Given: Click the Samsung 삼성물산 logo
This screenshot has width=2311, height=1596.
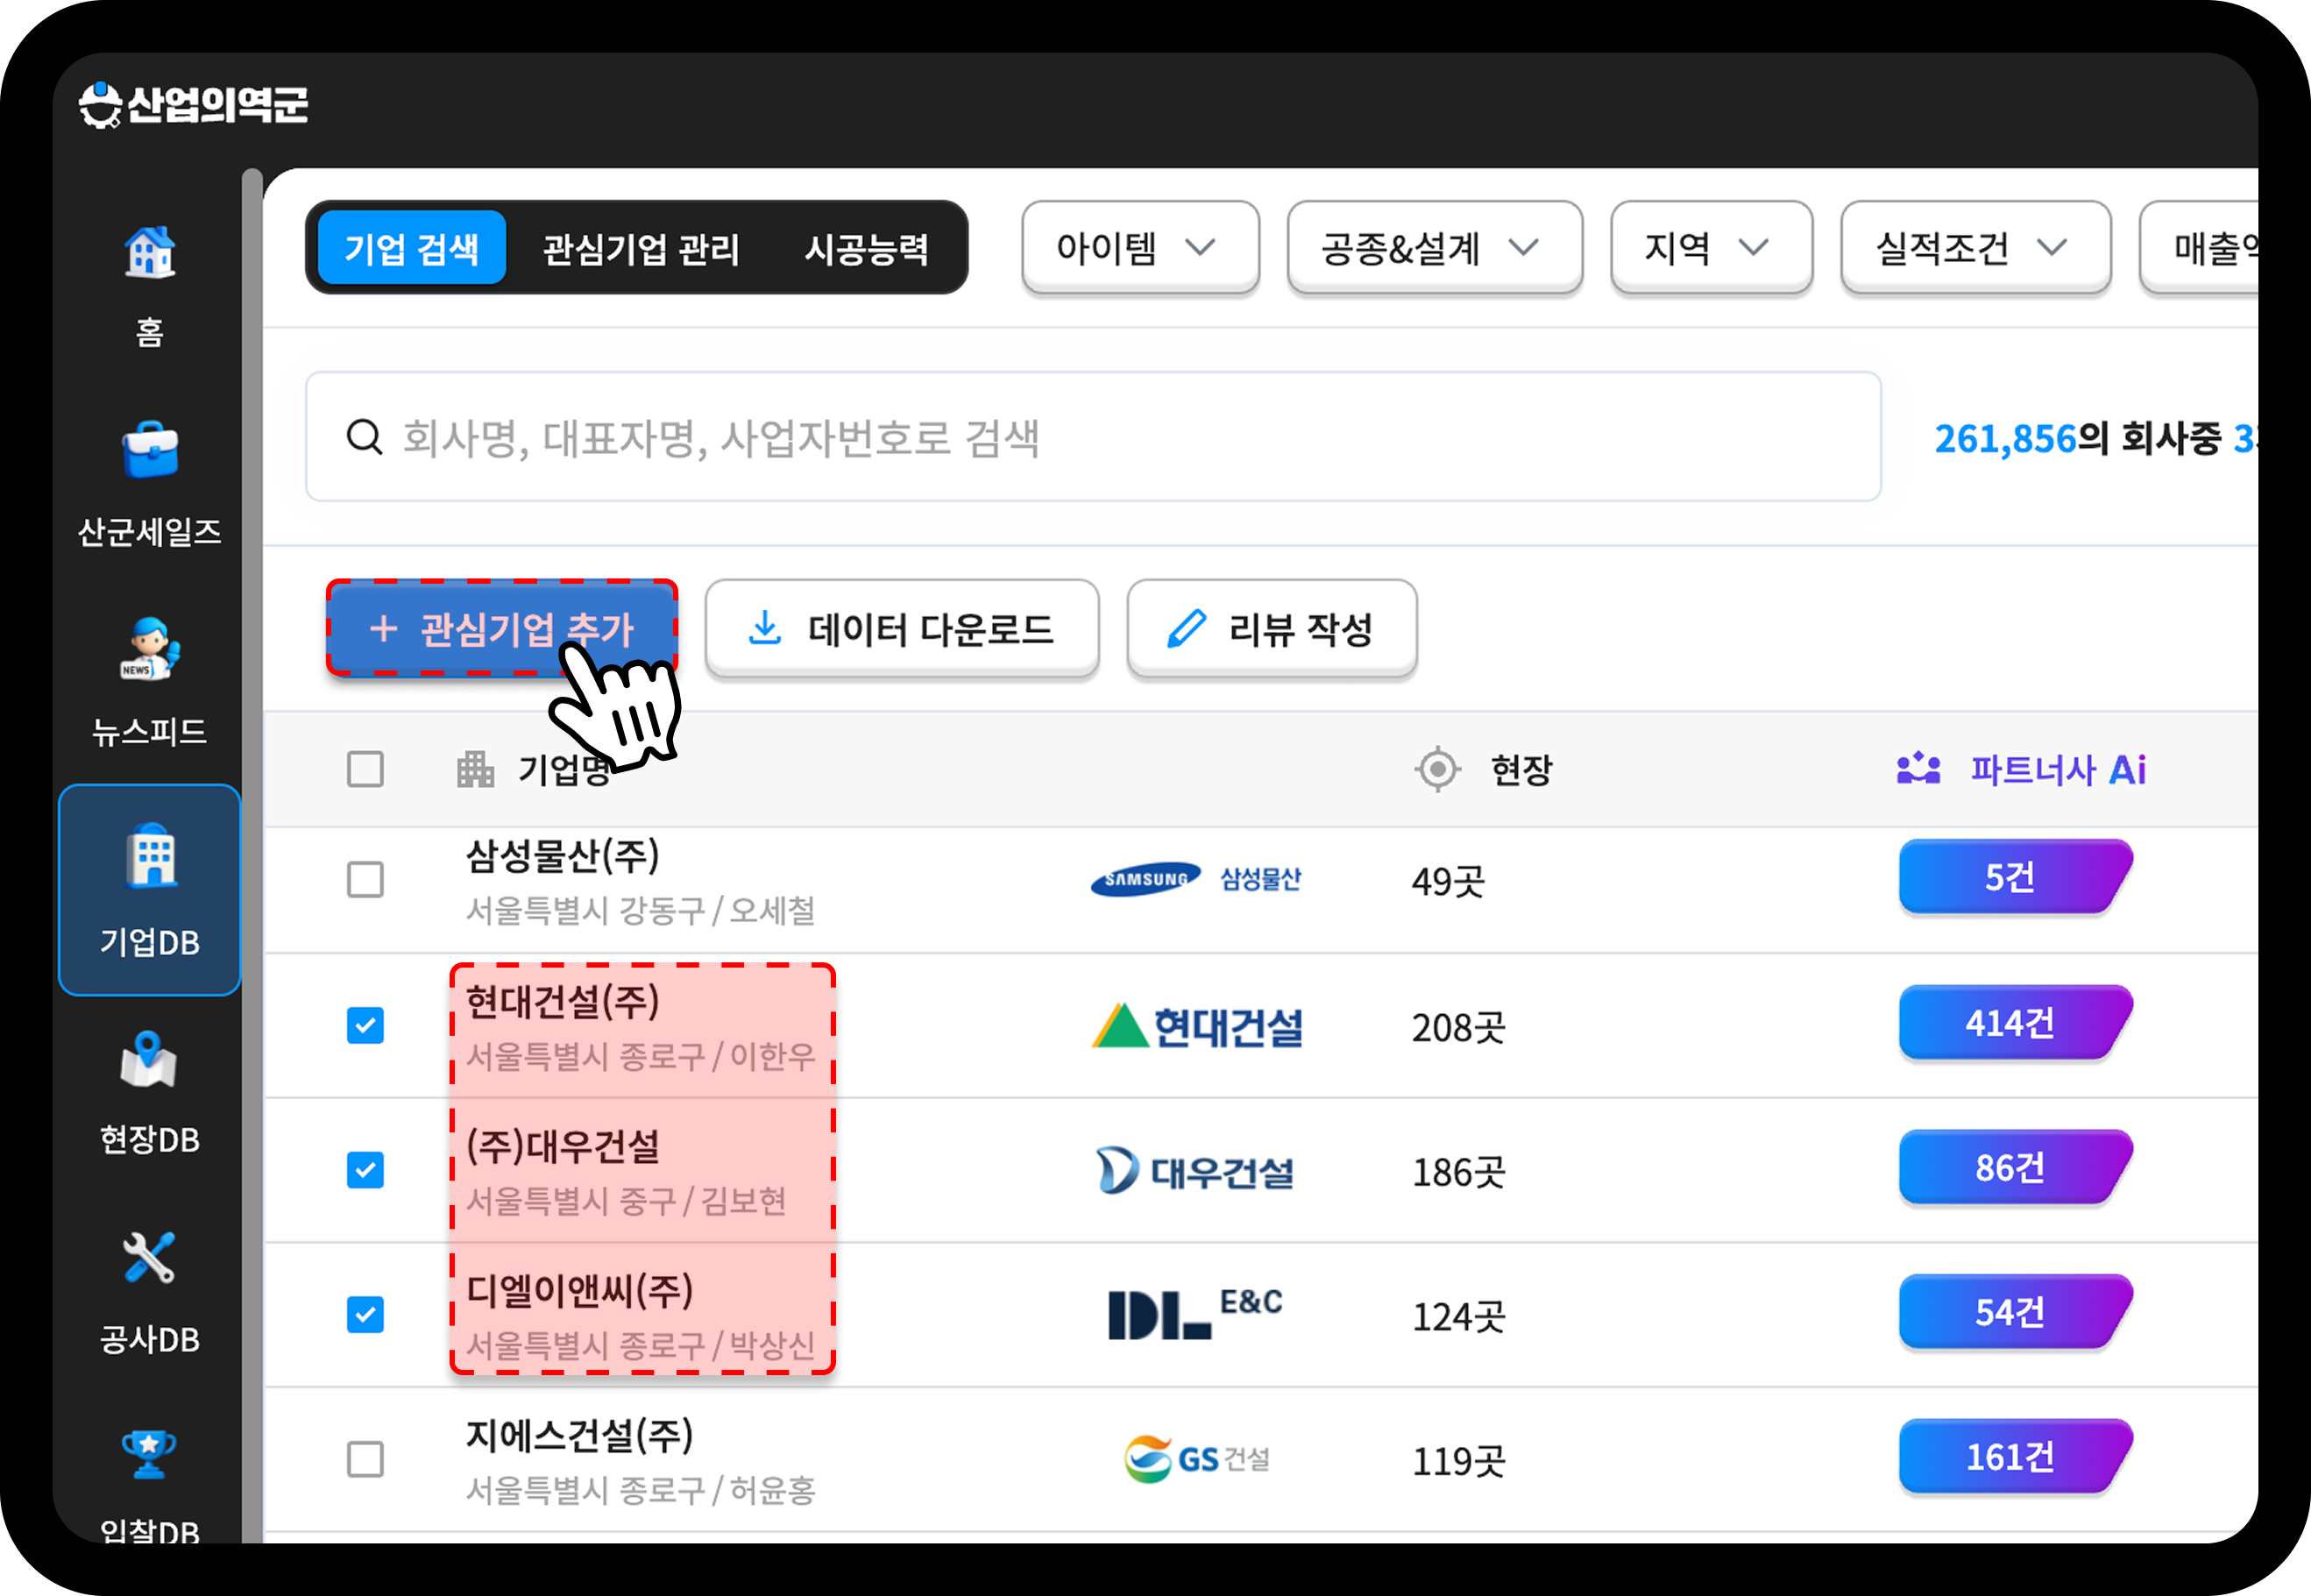Looking at the screenshot, I should (1196, 879).
